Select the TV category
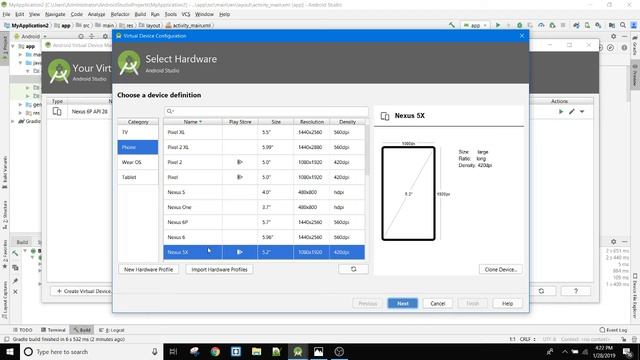640x360 pixels. coord(138,132)
